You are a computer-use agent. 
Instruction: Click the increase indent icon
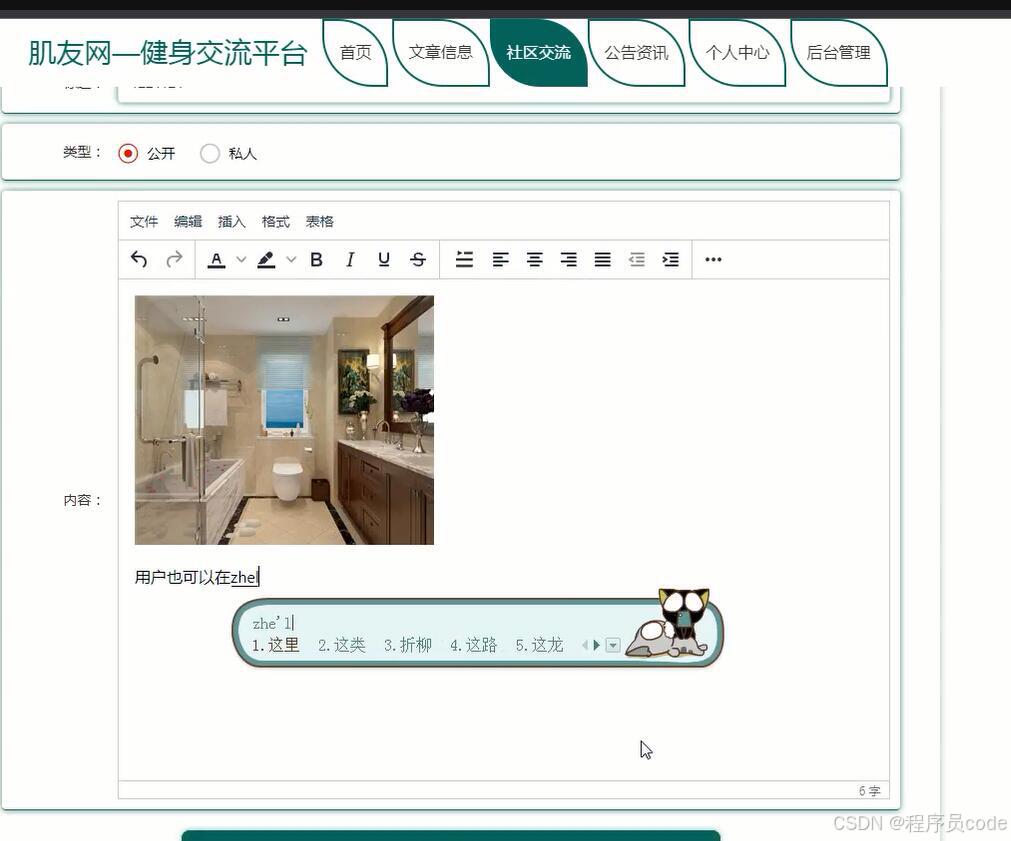[670, 259]
